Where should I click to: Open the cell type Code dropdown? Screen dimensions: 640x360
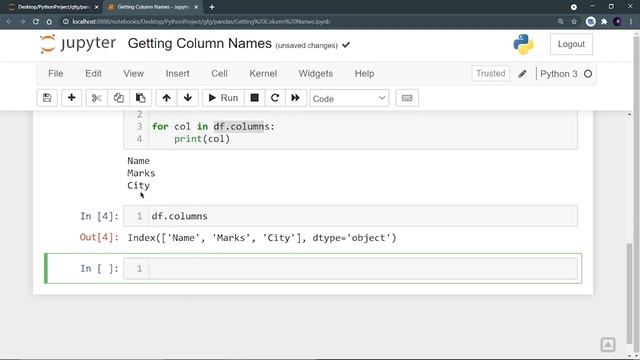click(349, 98)
